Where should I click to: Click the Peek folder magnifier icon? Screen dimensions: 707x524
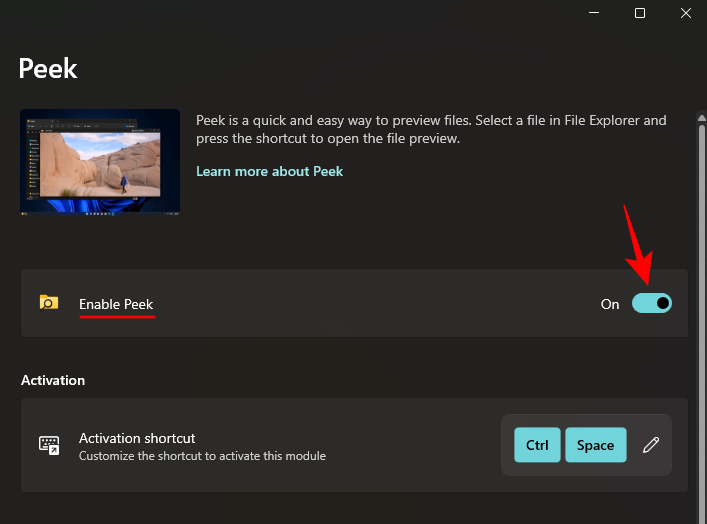click(48, 303)
